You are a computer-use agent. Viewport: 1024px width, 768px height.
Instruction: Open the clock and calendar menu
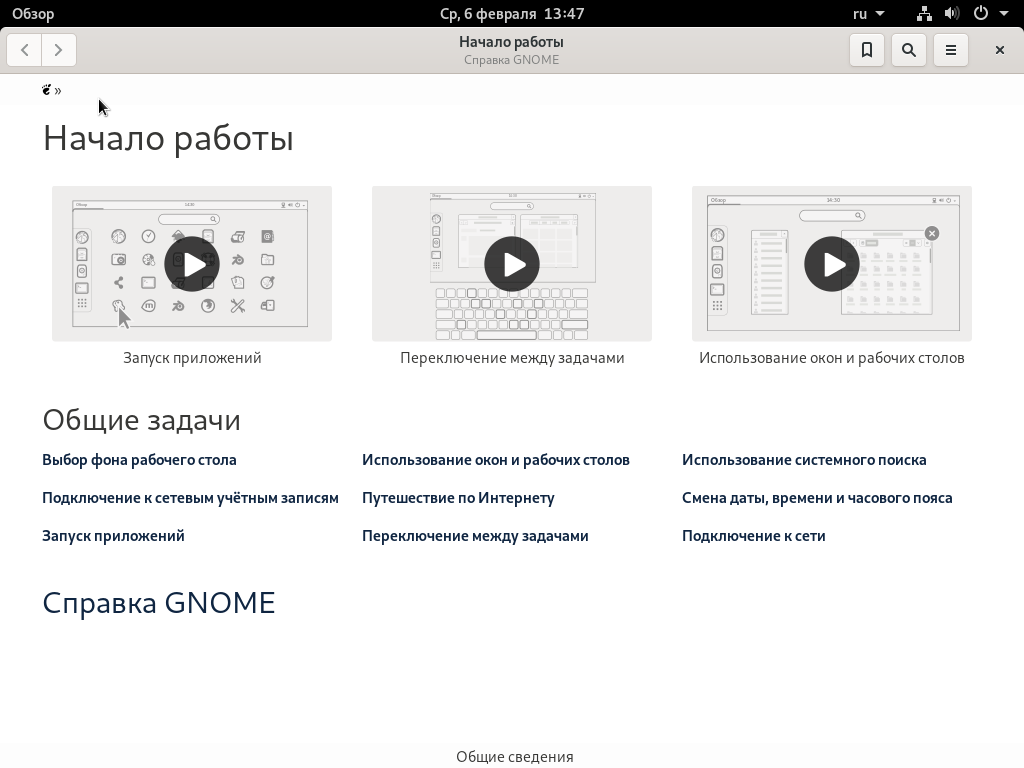click(512, 14)
